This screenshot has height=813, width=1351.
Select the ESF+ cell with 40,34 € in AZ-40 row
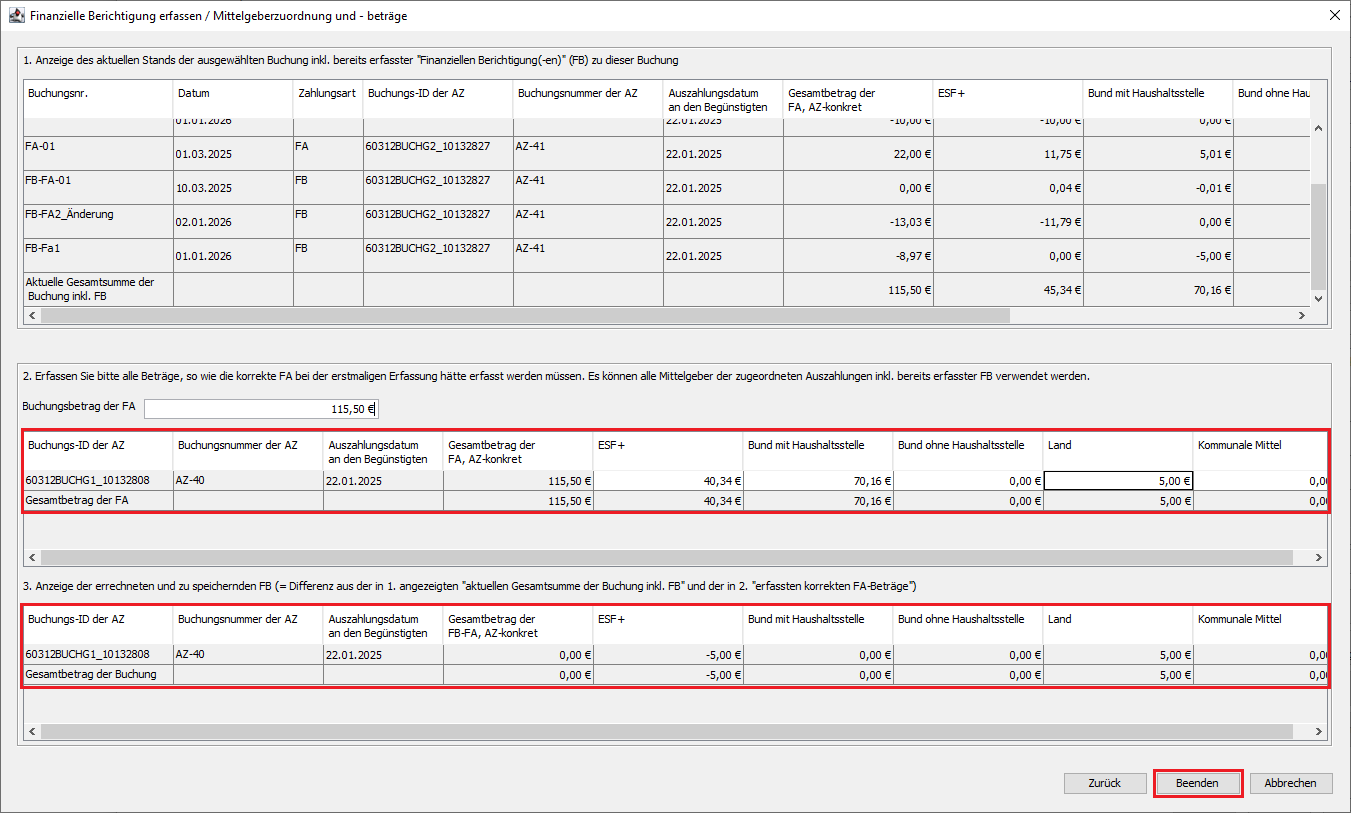coord(667,480)
